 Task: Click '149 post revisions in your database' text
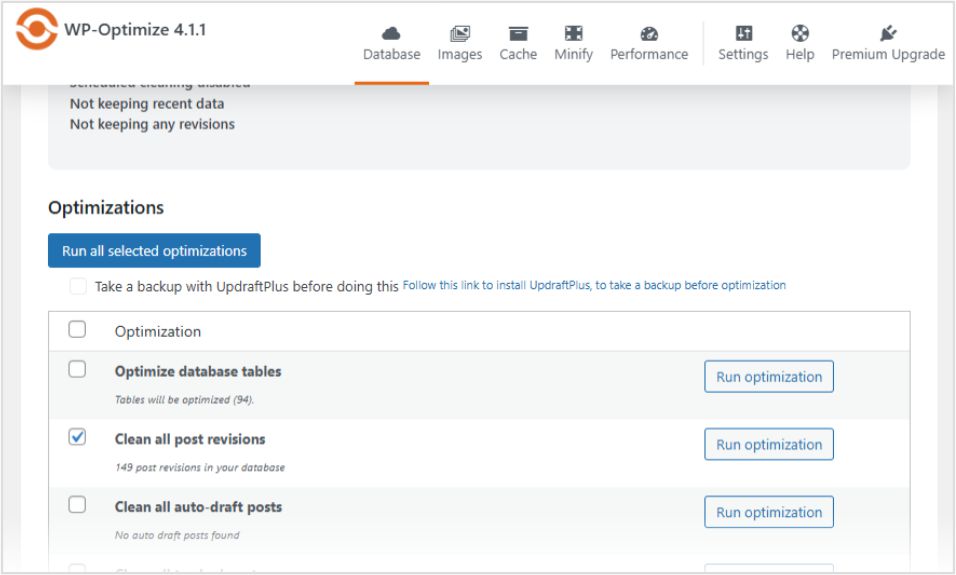point(200,468)
